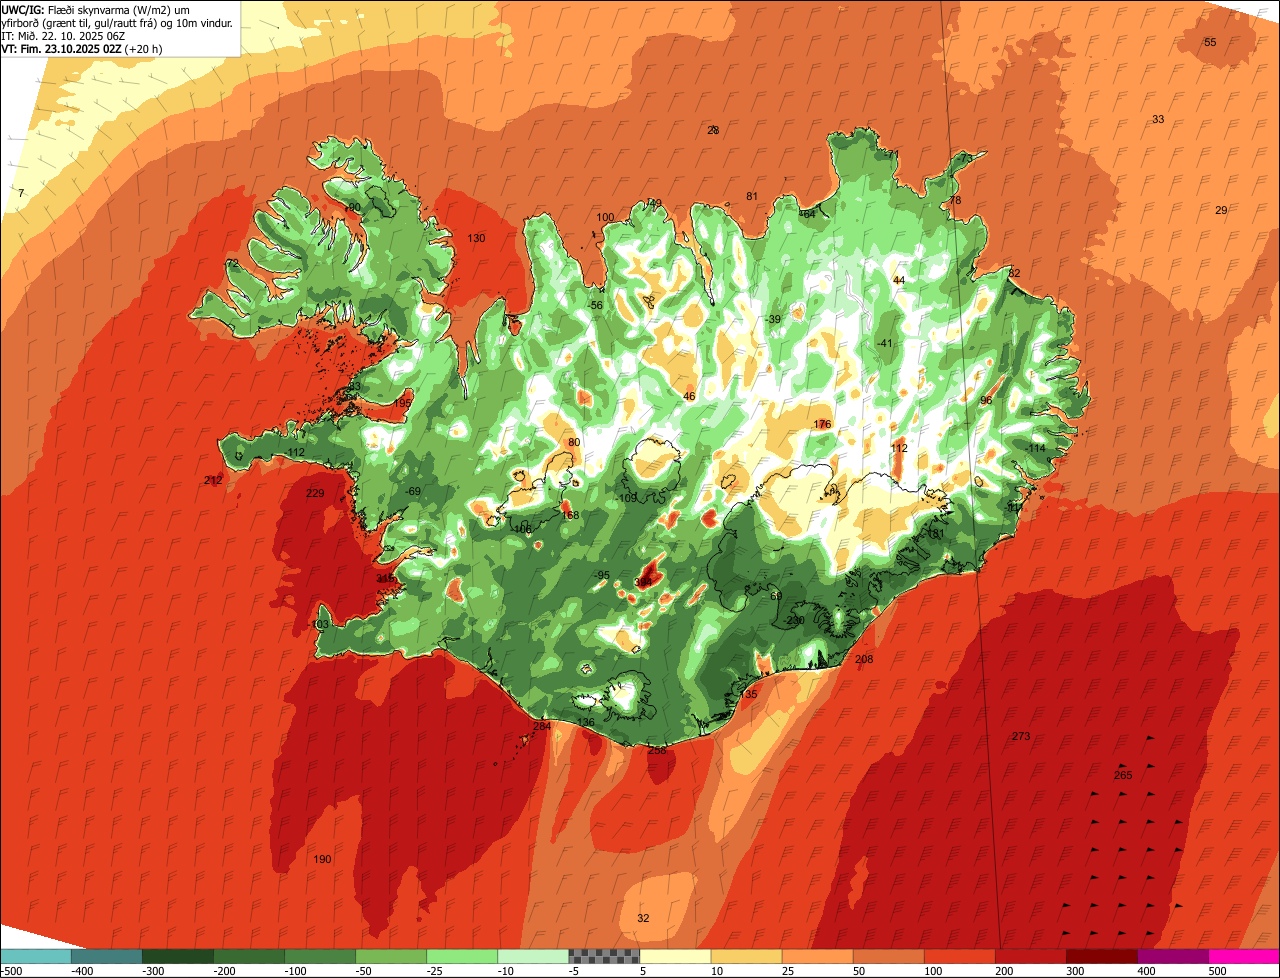1280x978 pixels.
Task: Click the '190' value over the southwestern sea
Action: 322,859
